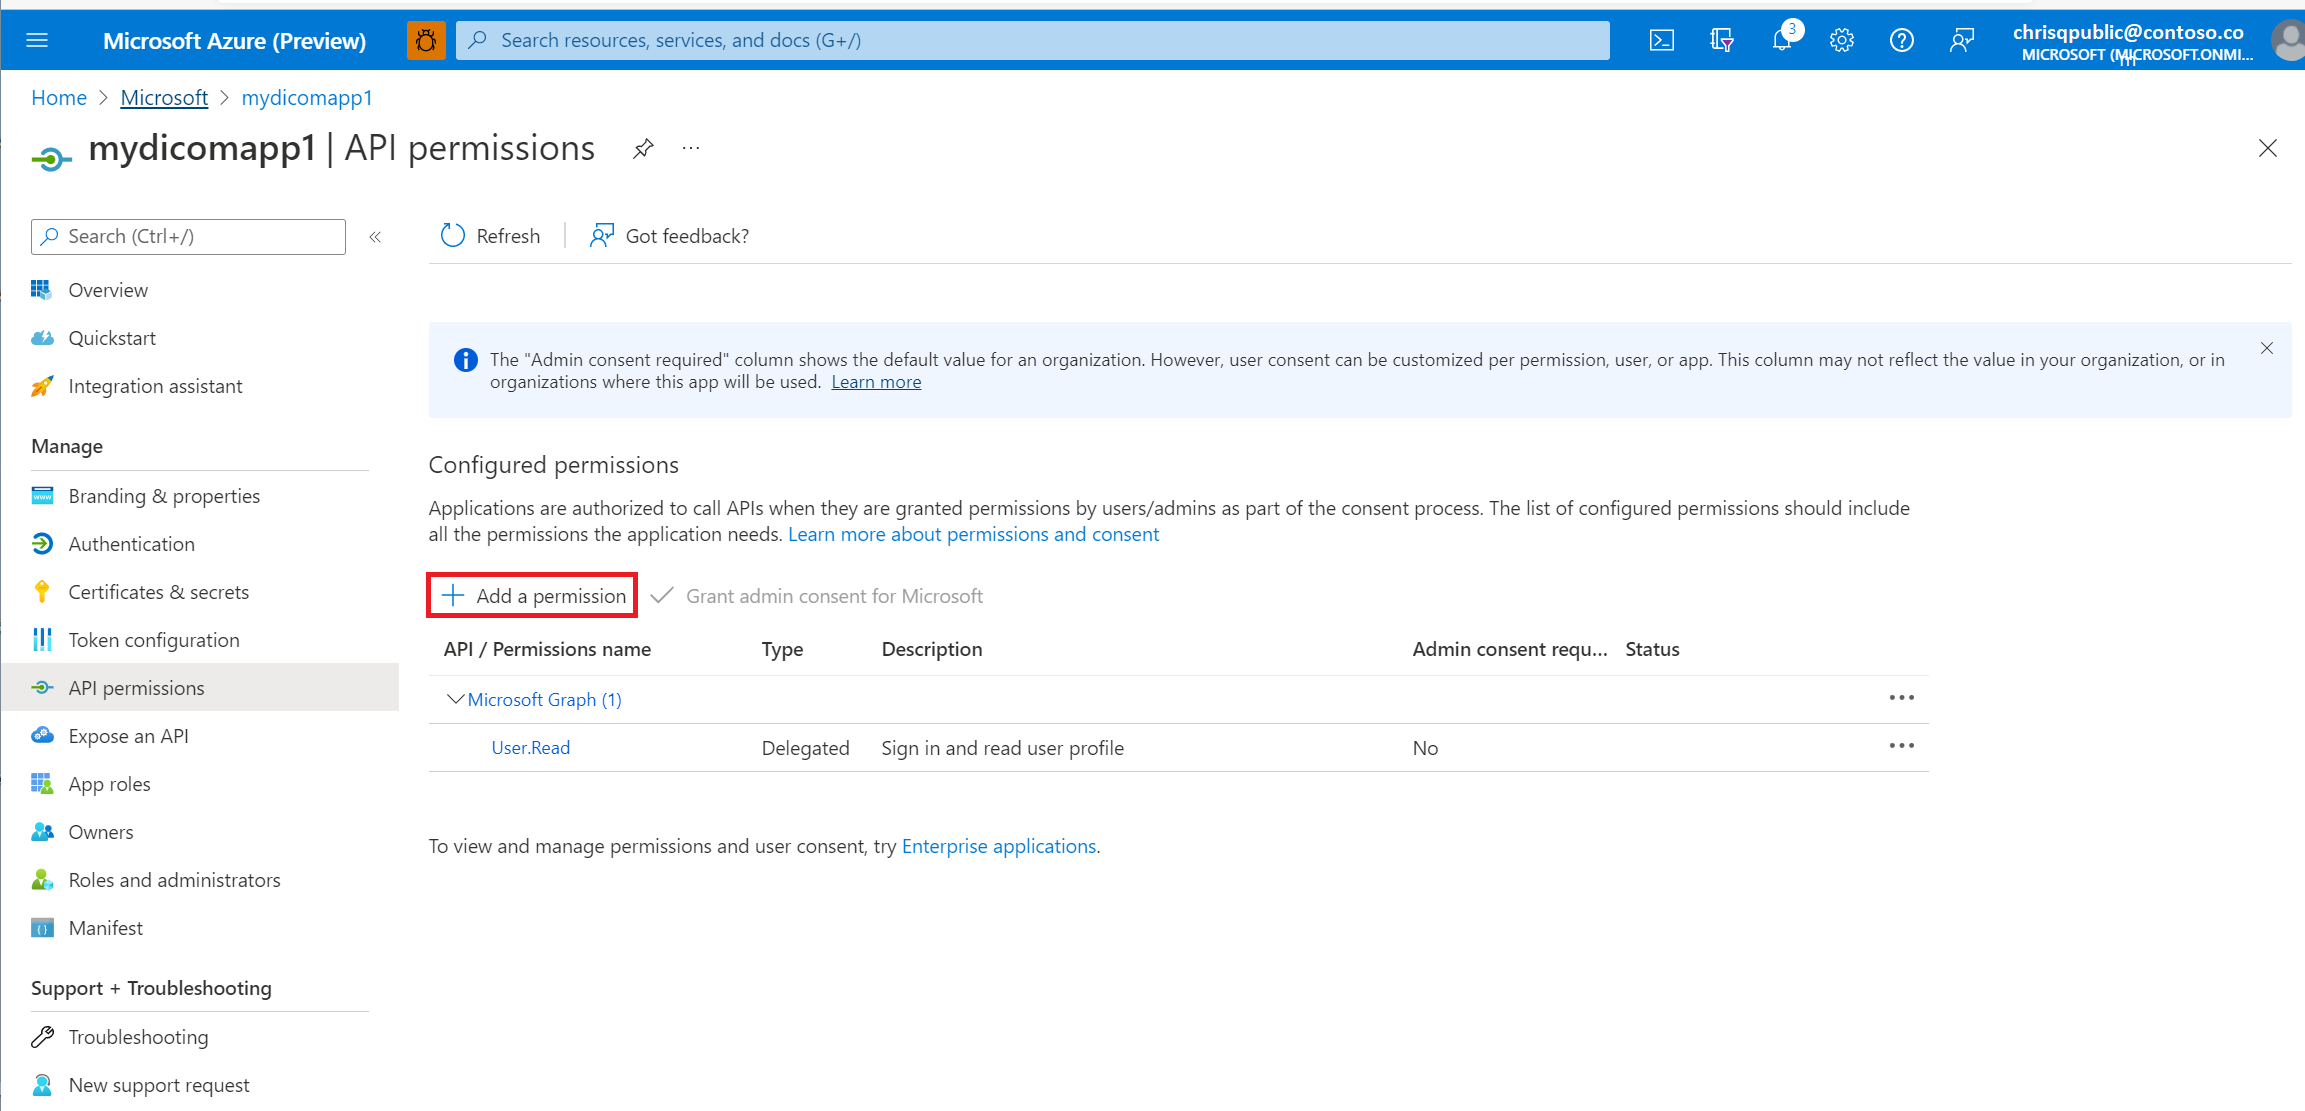Open more options for User.Read row
2305x1111 pixels.
tap(1901, 746)
